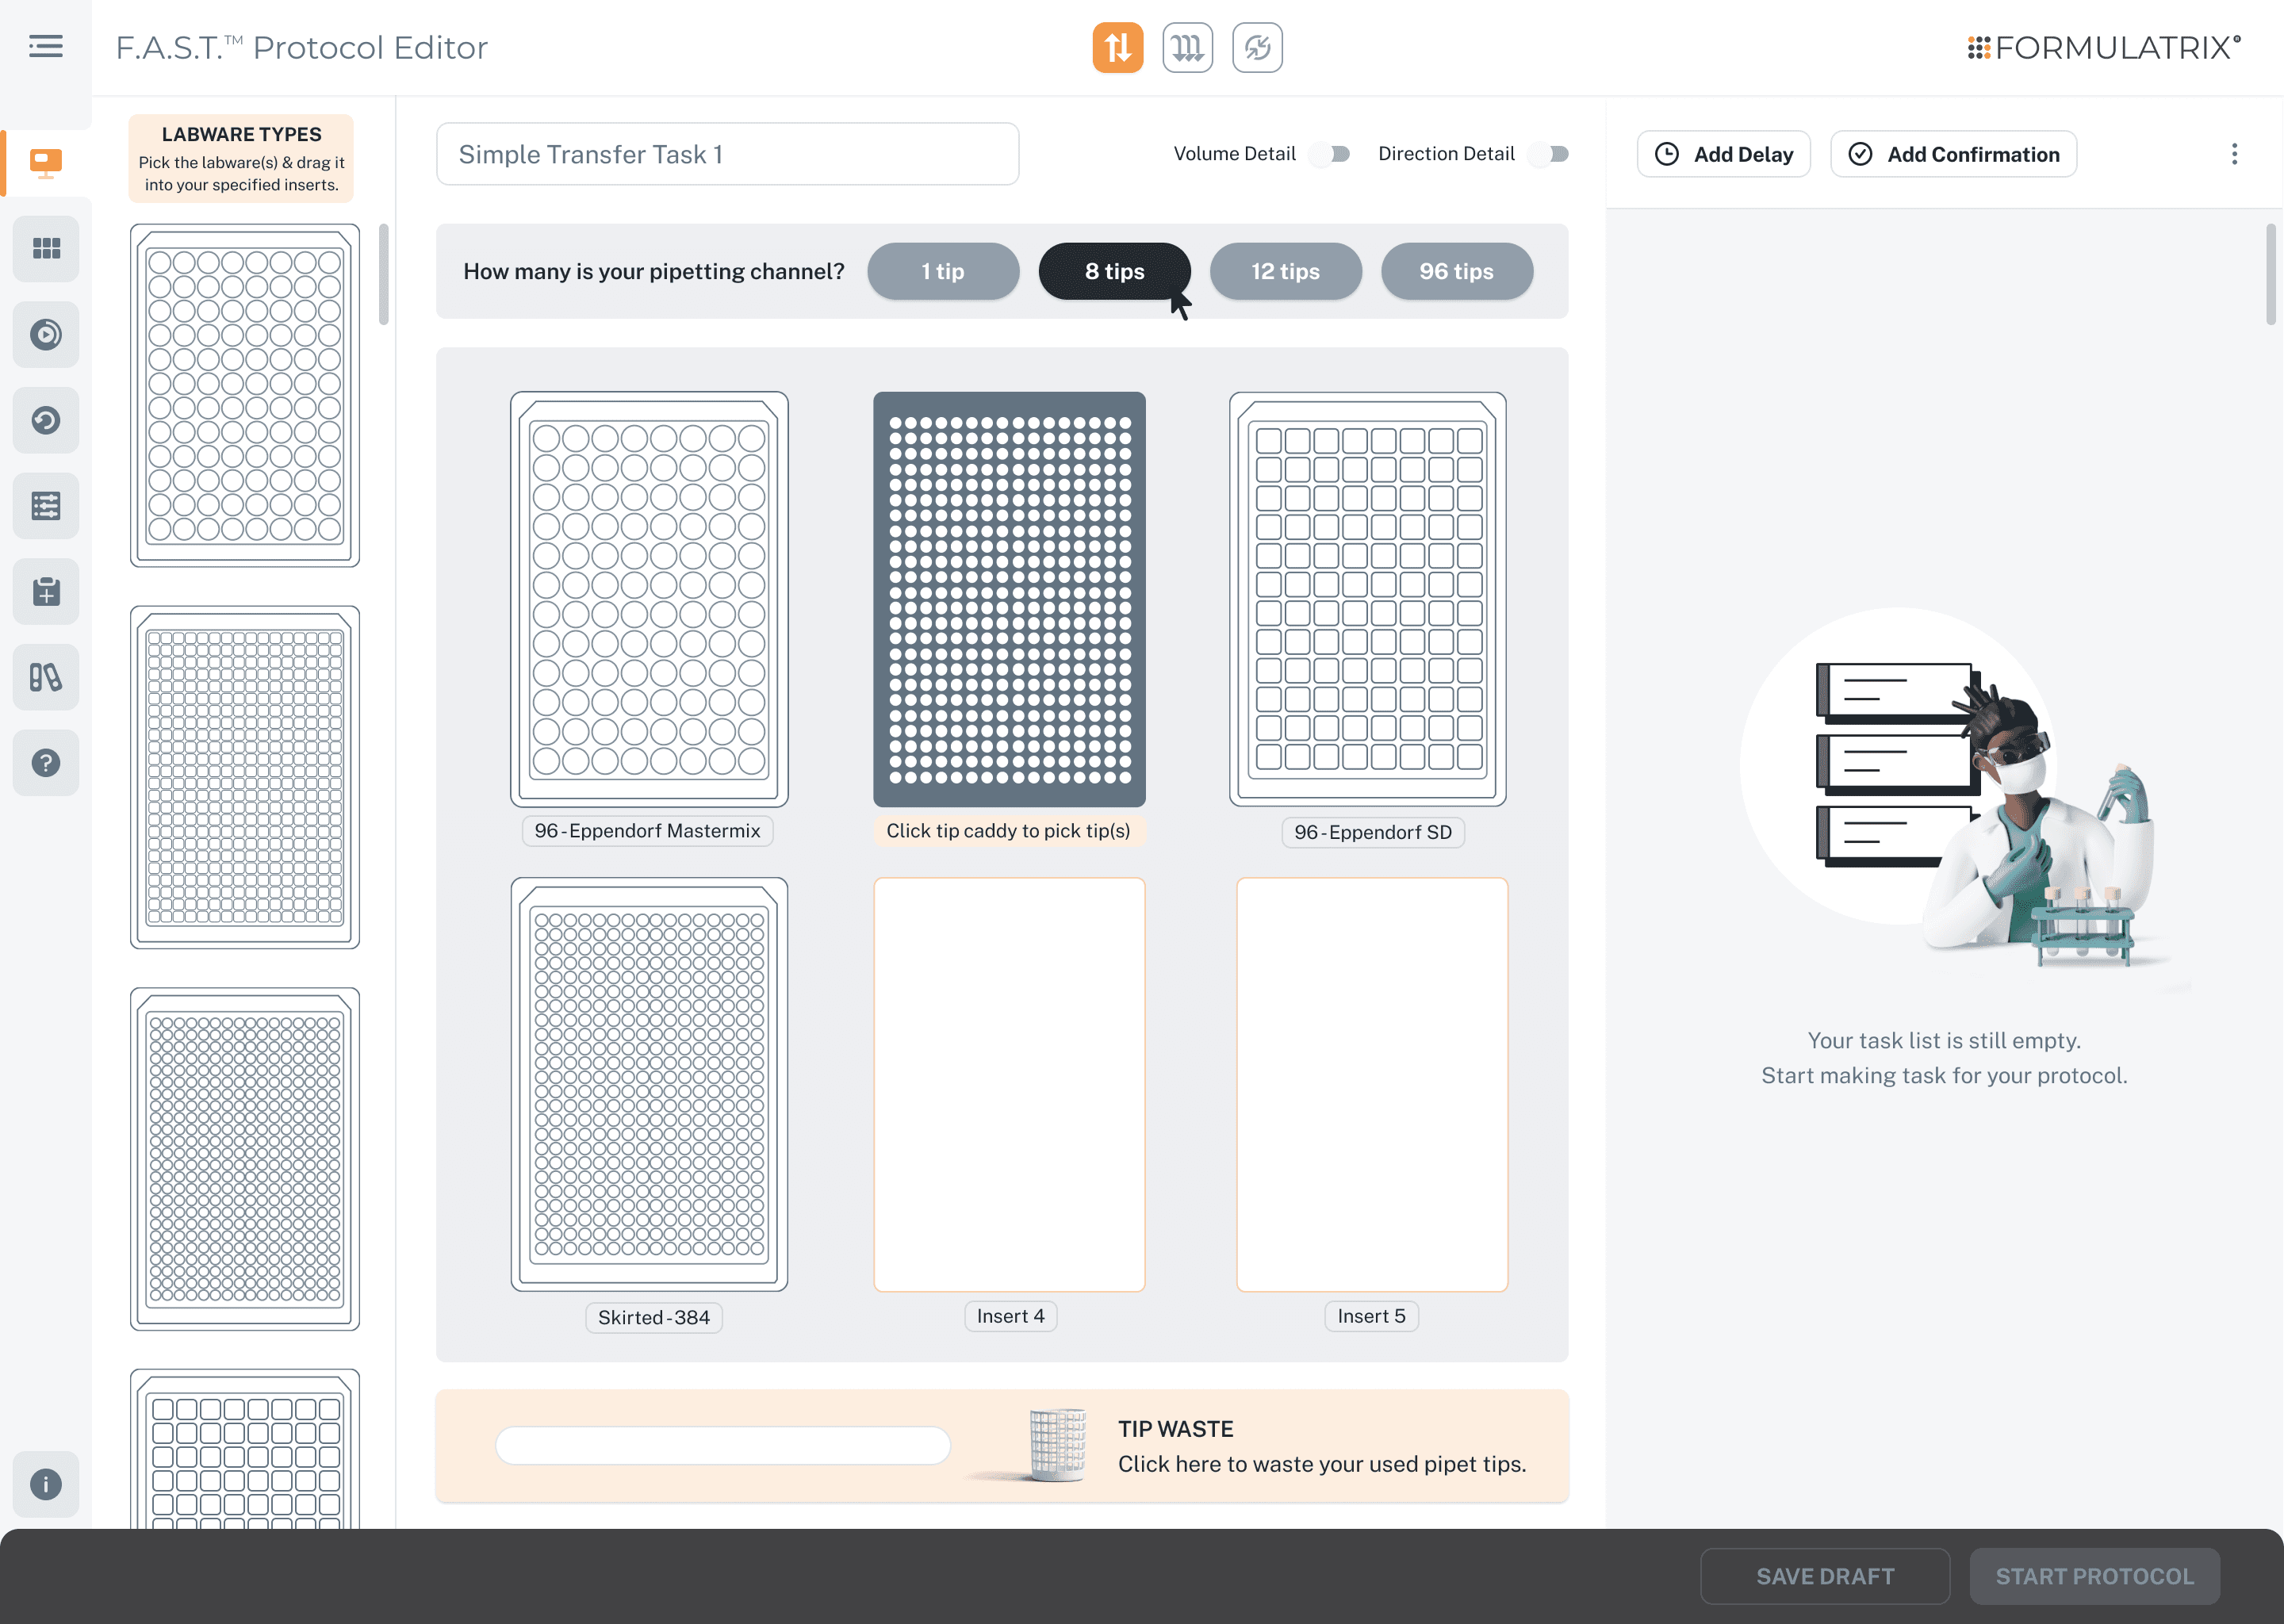
Task: Select the 96 tips channel option
Action: tap(1456, 271)
